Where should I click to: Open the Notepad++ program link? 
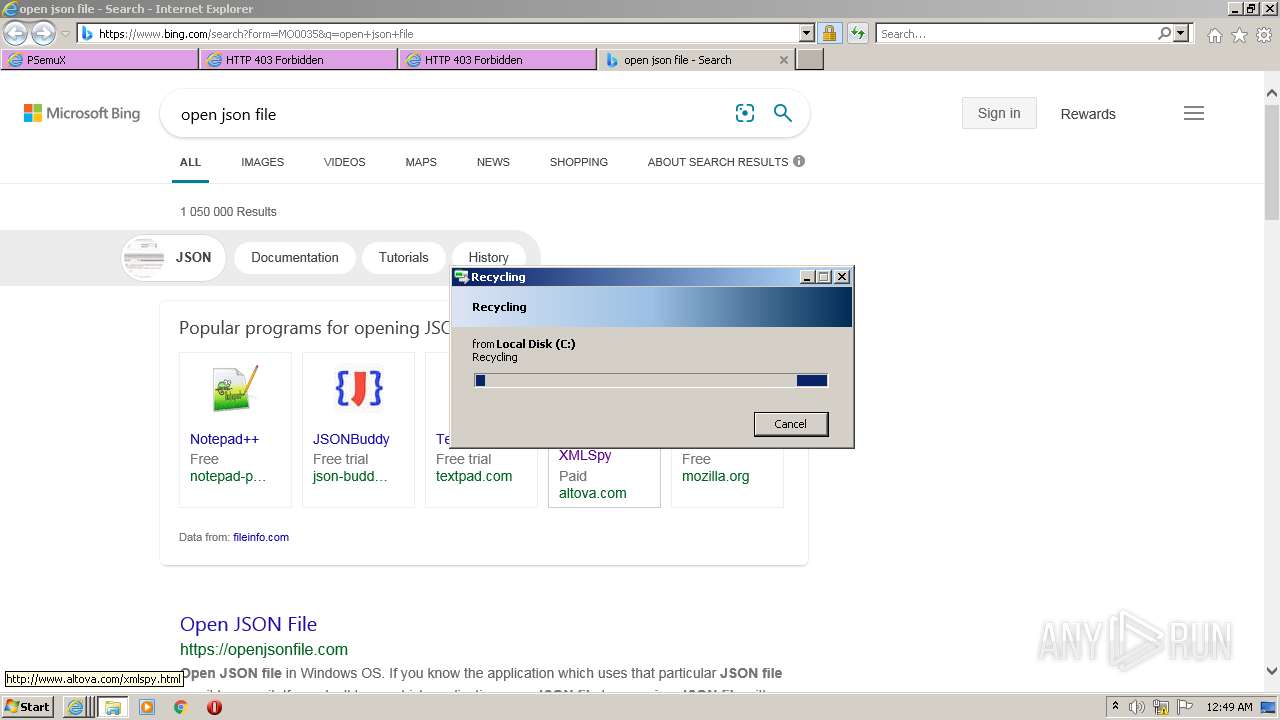pos(224,439)
